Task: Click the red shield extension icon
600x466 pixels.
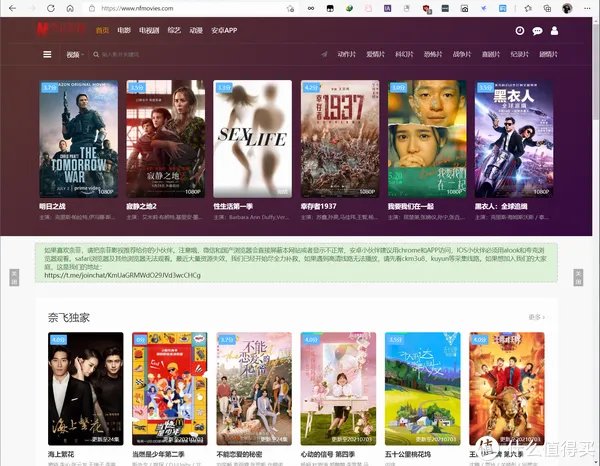Action: 427,9
